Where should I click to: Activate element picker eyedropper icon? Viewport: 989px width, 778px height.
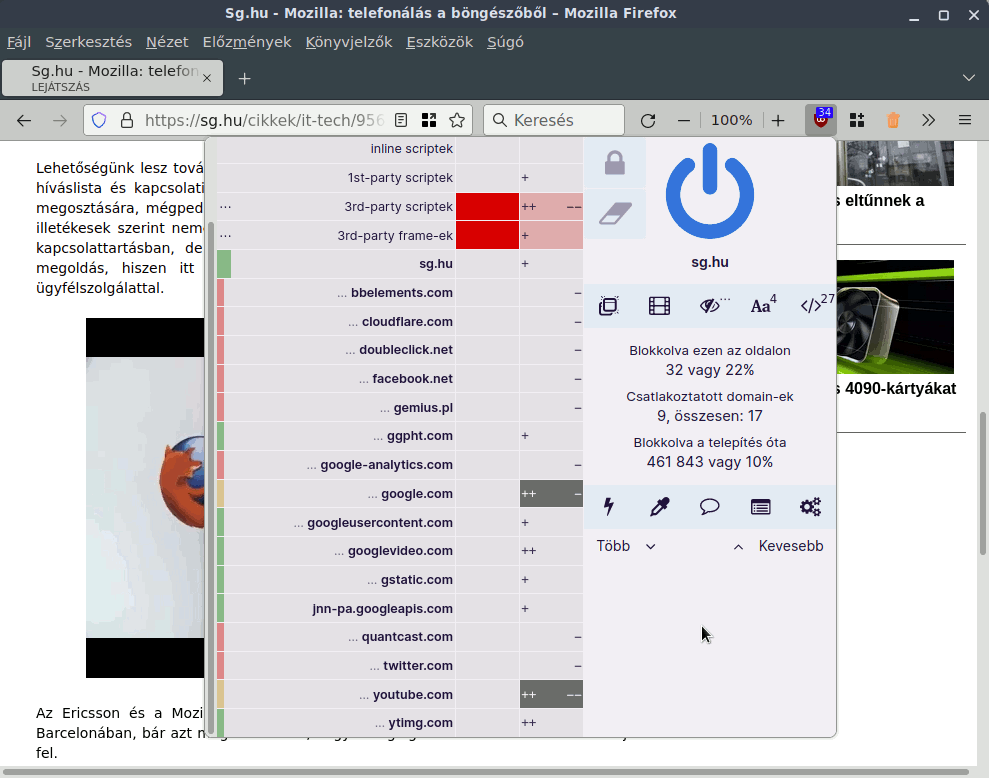tap(659, 507)
